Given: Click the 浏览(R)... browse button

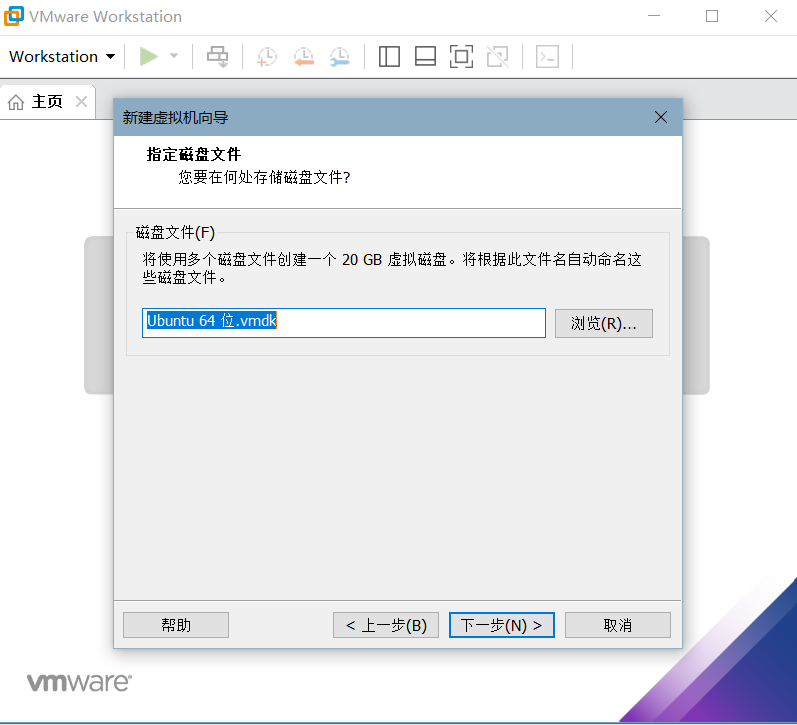Looking at the screenshot, I should click(x=603, y=323).
